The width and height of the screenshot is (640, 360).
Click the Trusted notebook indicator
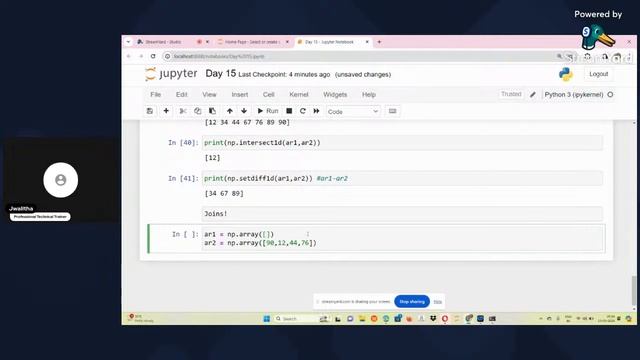(x=511, y=94)
